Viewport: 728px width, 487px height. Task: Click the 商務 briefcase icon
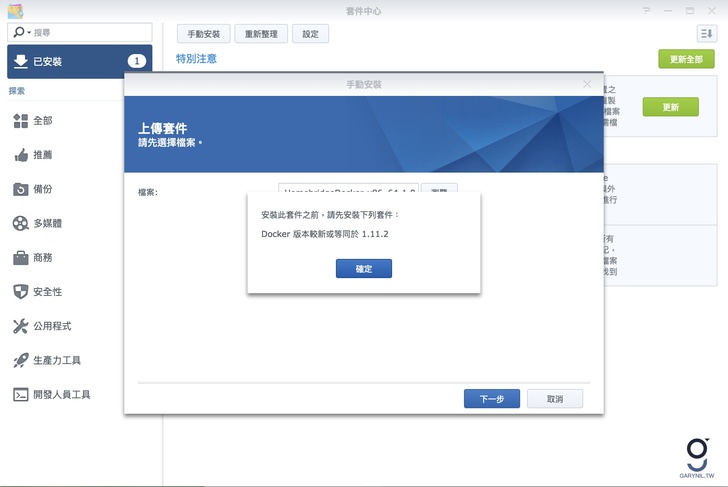(20, 258)
